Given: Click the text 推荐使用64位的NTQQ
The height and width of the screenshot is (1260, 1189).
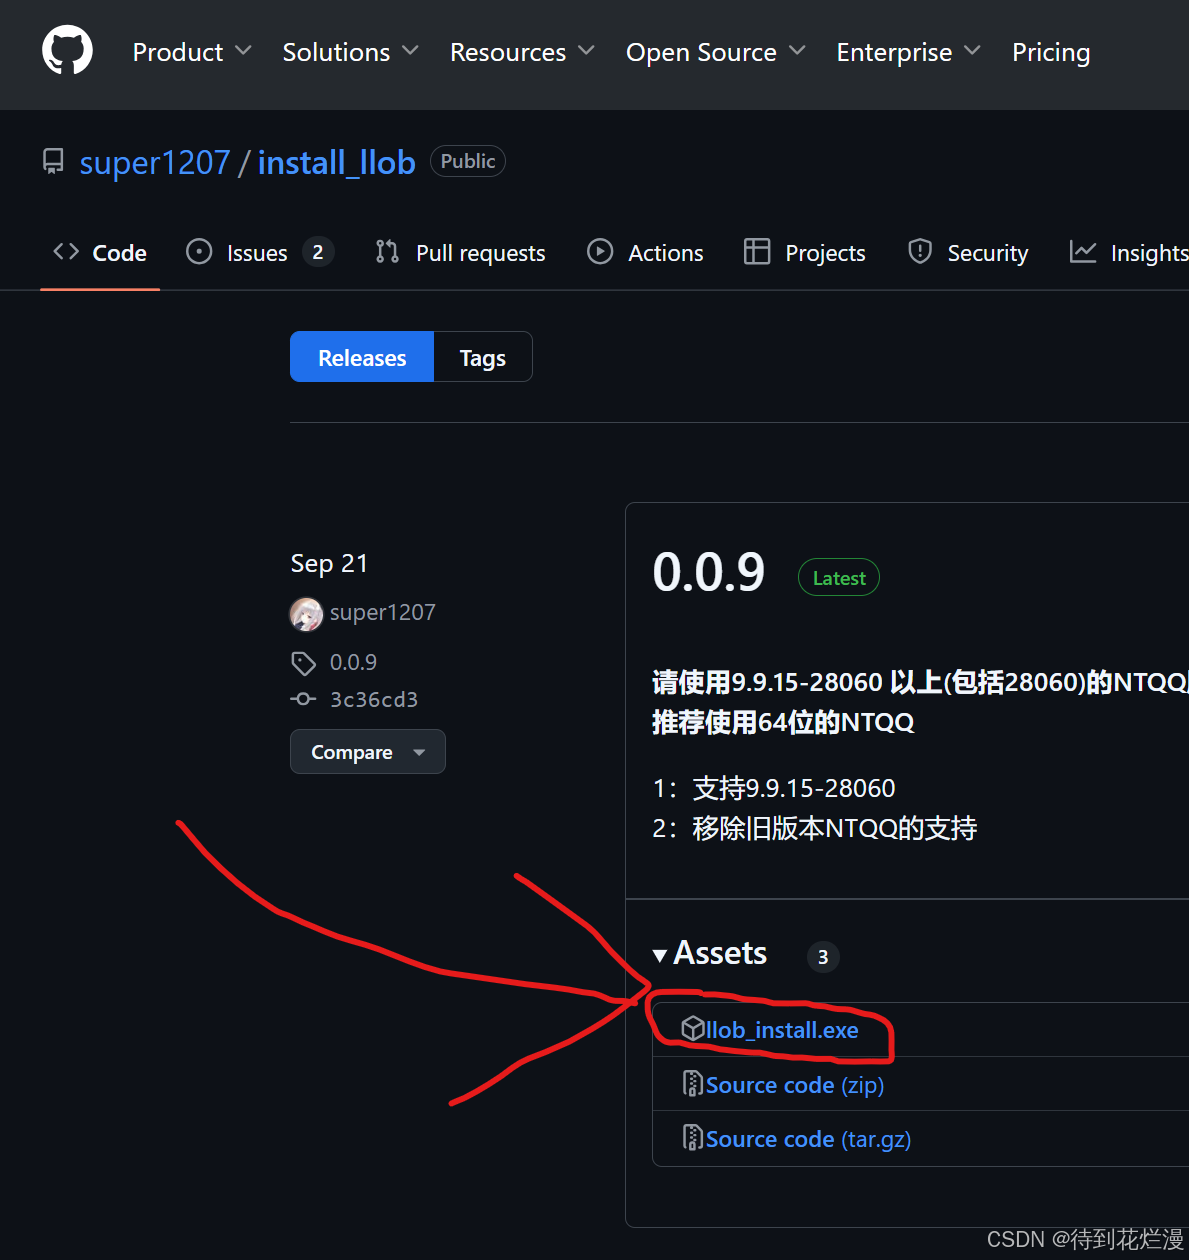Looking at the screenshot, I should (783, 722).
